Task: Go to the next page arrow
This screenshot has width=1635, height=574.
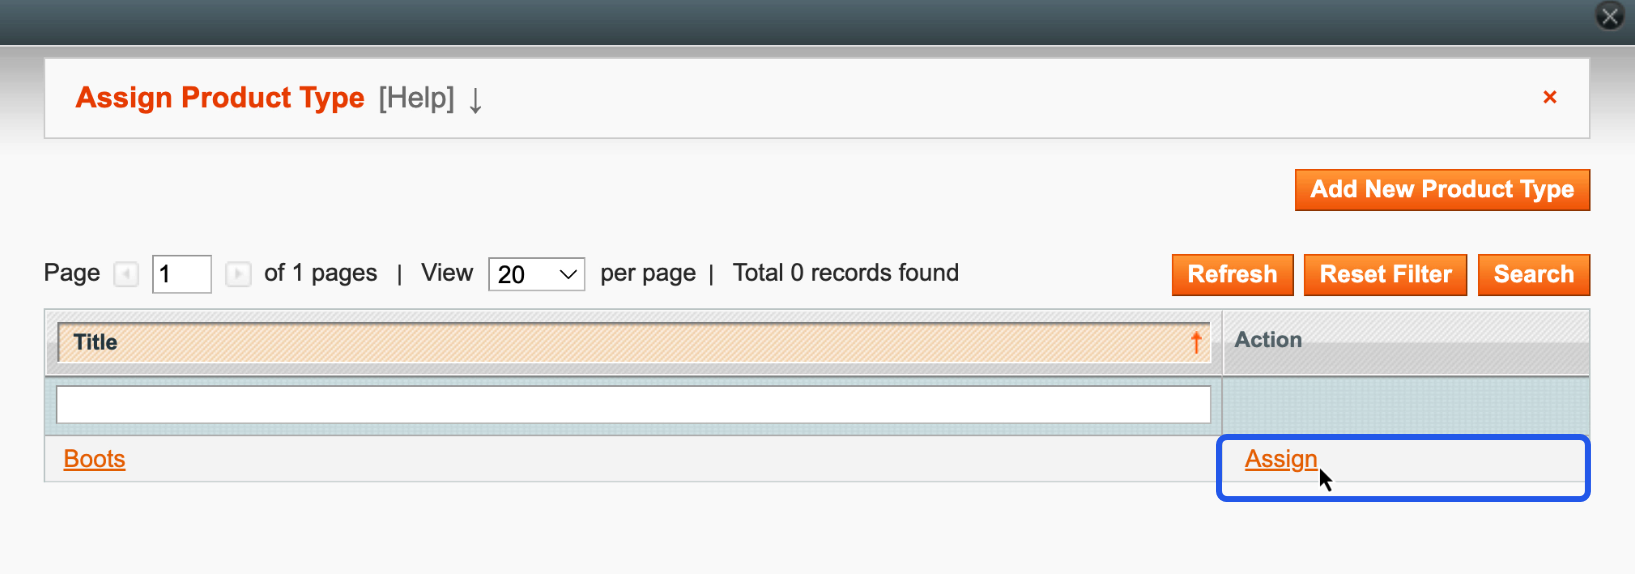Action: 238,274
